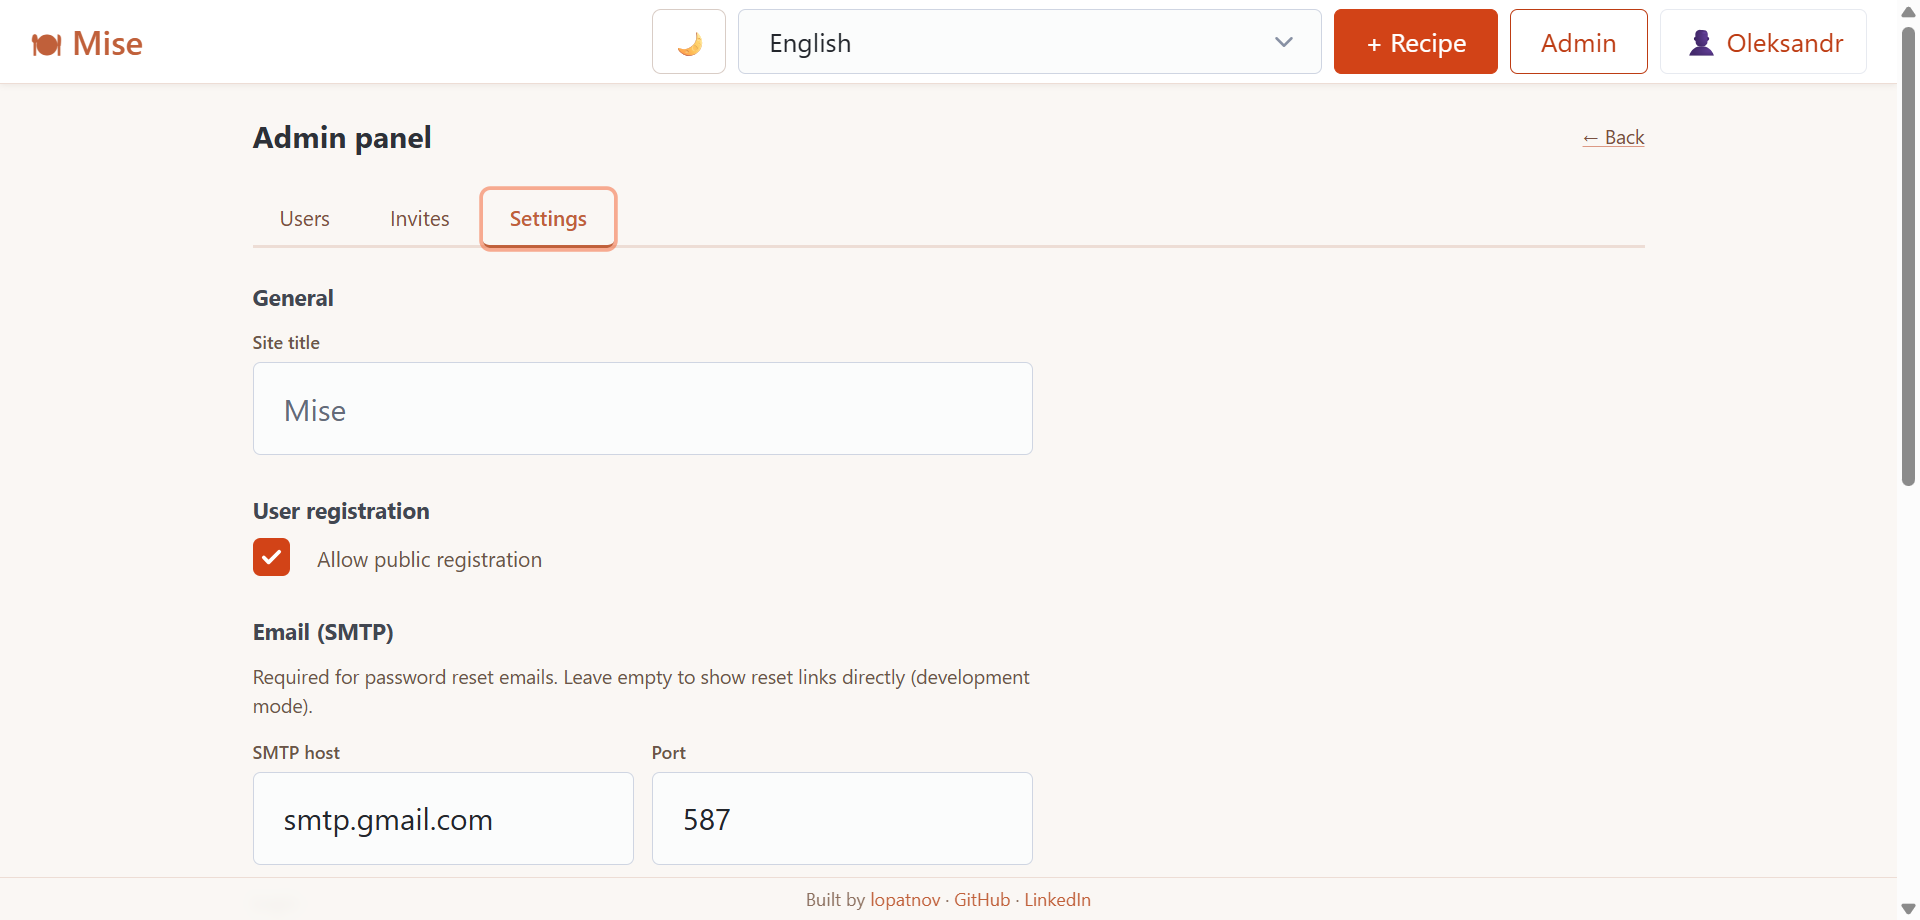Toggle dark mode with the moon icon
Viewport: 1920px width, 920px height.
pyautogui.click(x=688, y=41)
